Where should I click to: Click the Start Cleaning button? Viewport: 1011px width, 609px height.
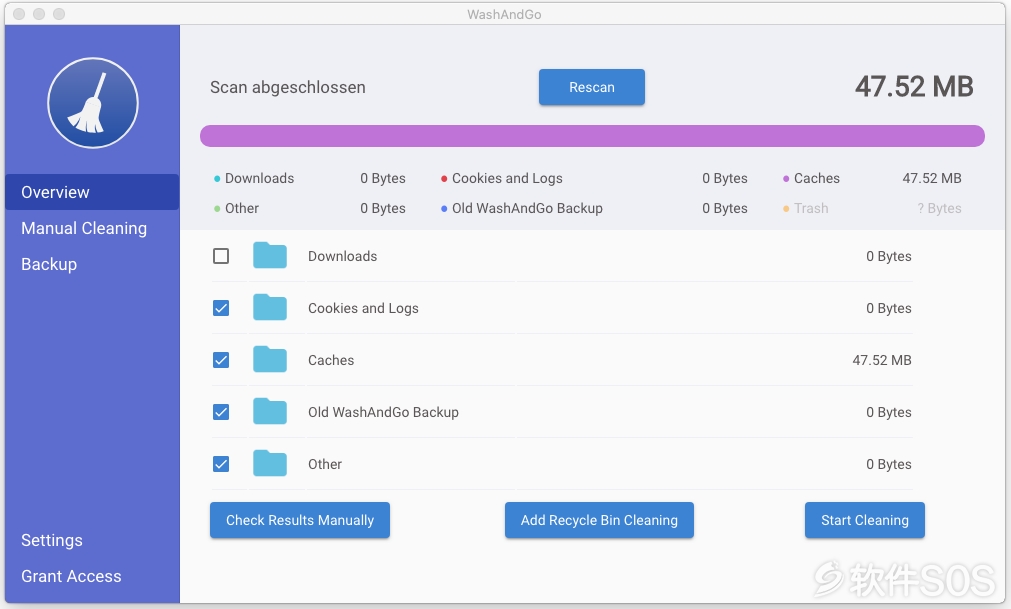(865, 520)
